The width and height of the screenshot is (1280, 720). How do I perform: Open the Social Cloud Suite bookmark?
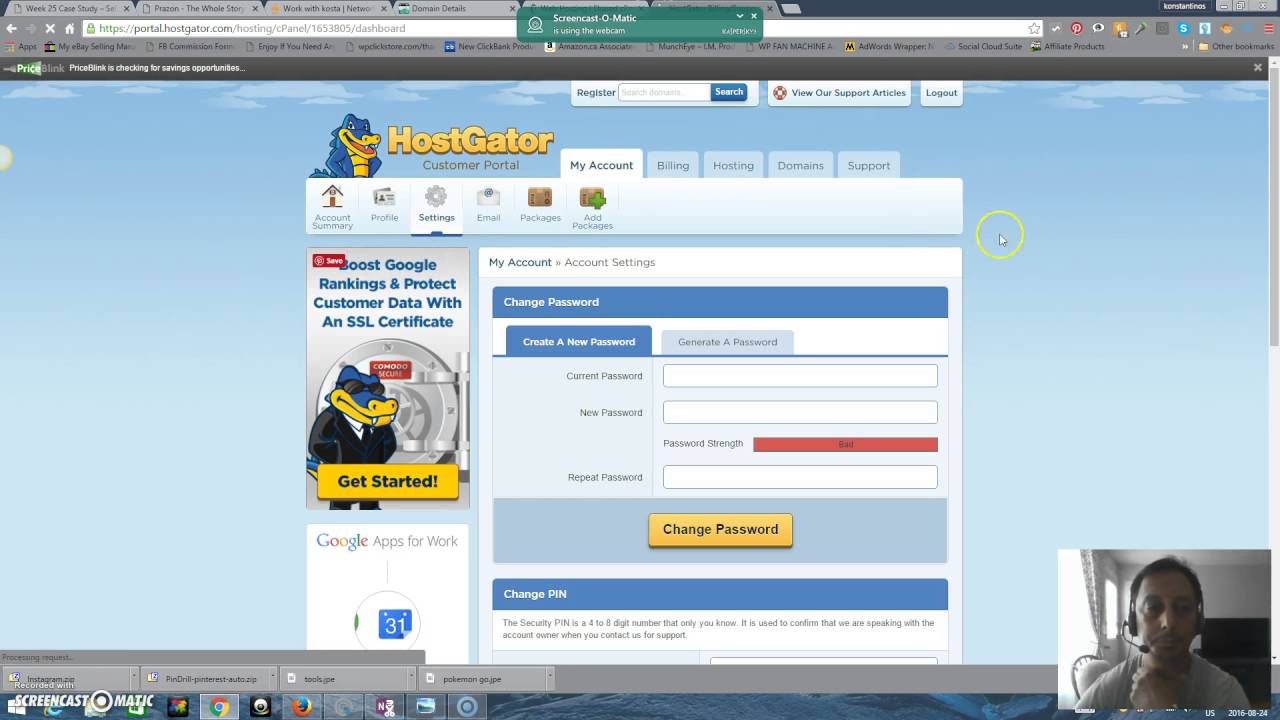tap(983, 46)
